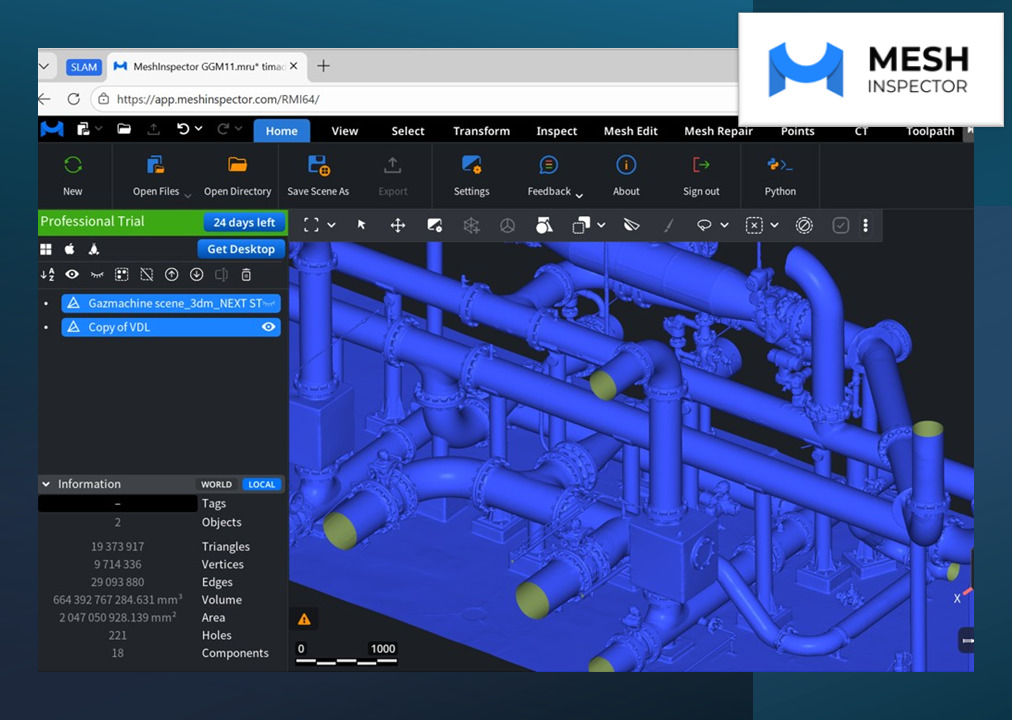Open the Inspect menu
The image size is (1012, 720).
coord(556,131)
